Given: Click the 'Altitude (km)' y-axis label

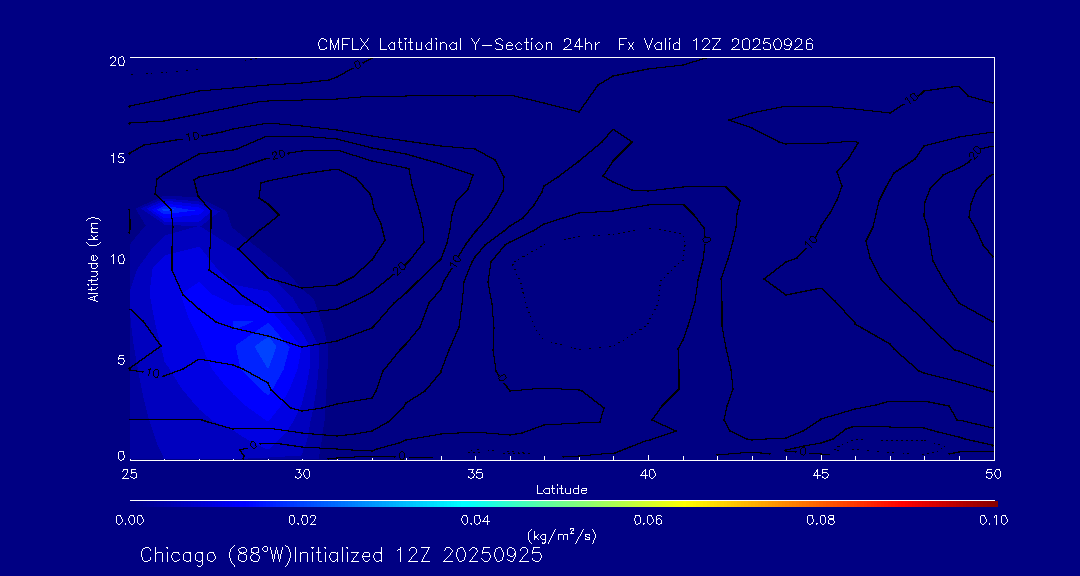Looking at the screenshot, I should (x=93, y=259).
